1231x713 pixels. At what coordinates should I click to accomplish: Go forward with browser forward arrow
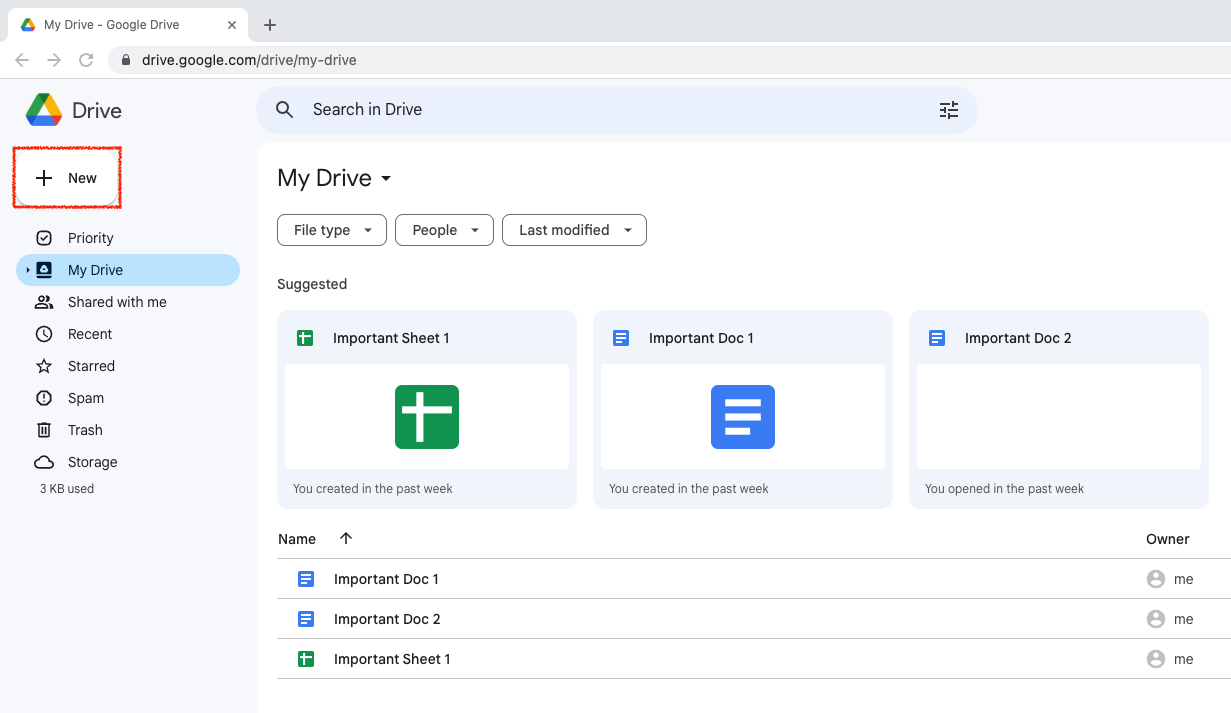(54, 60)
